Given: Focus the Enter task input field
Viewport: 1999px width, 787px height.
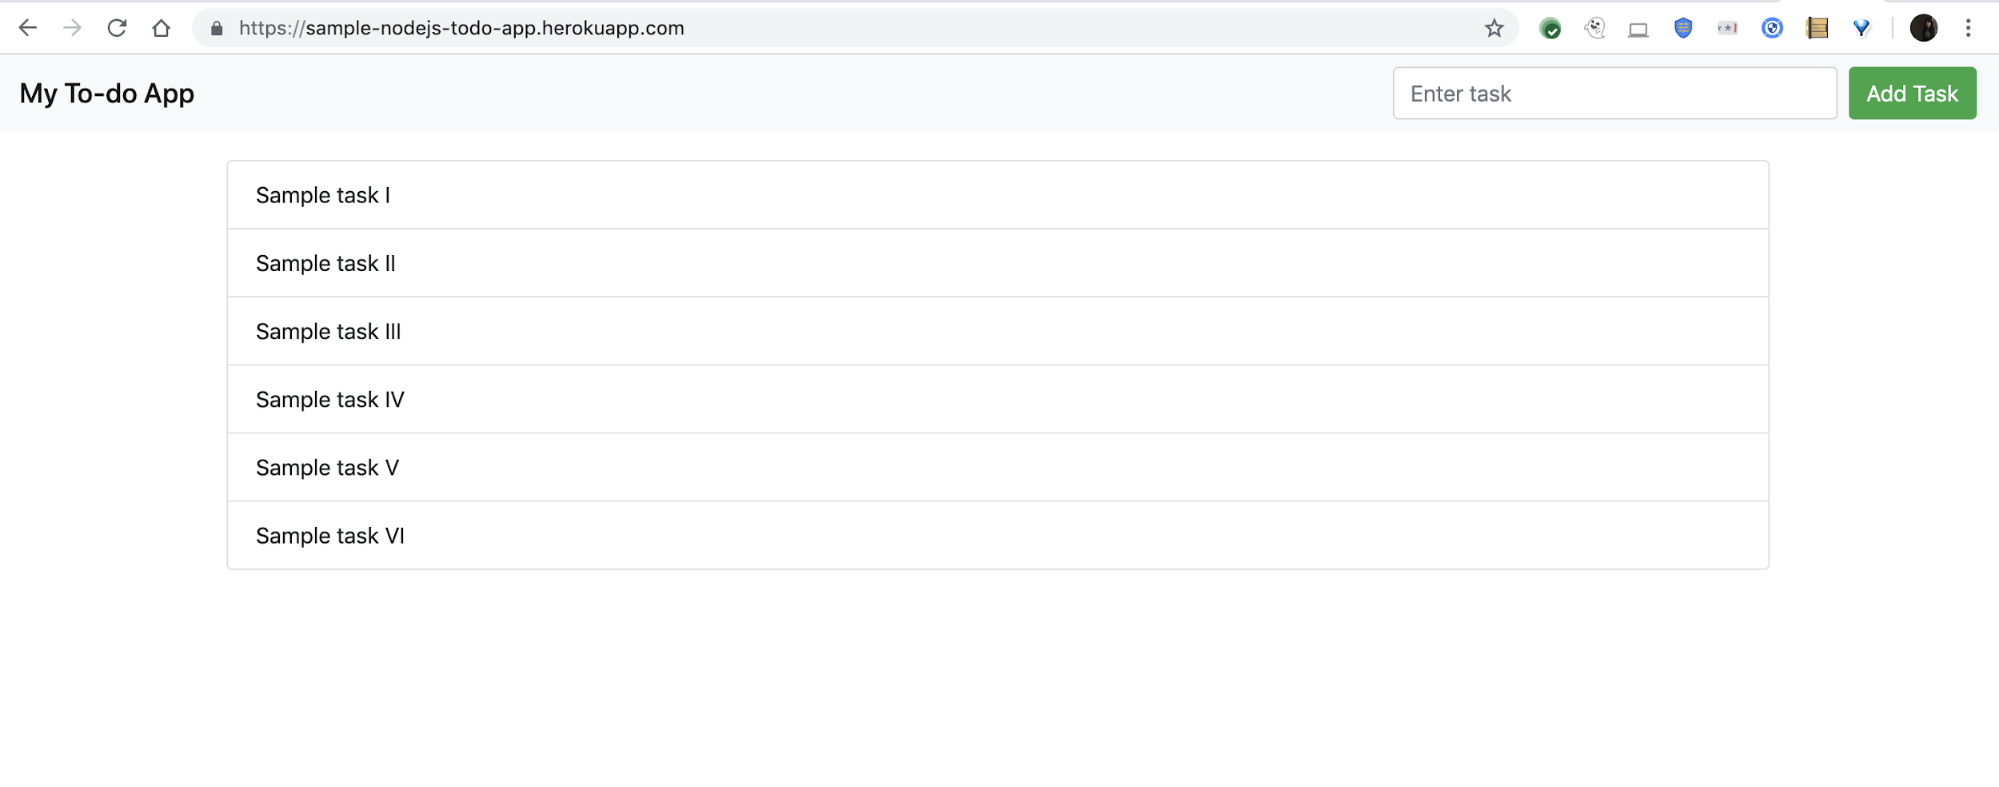Looking at the screenshot, I should coord(1614,93).
